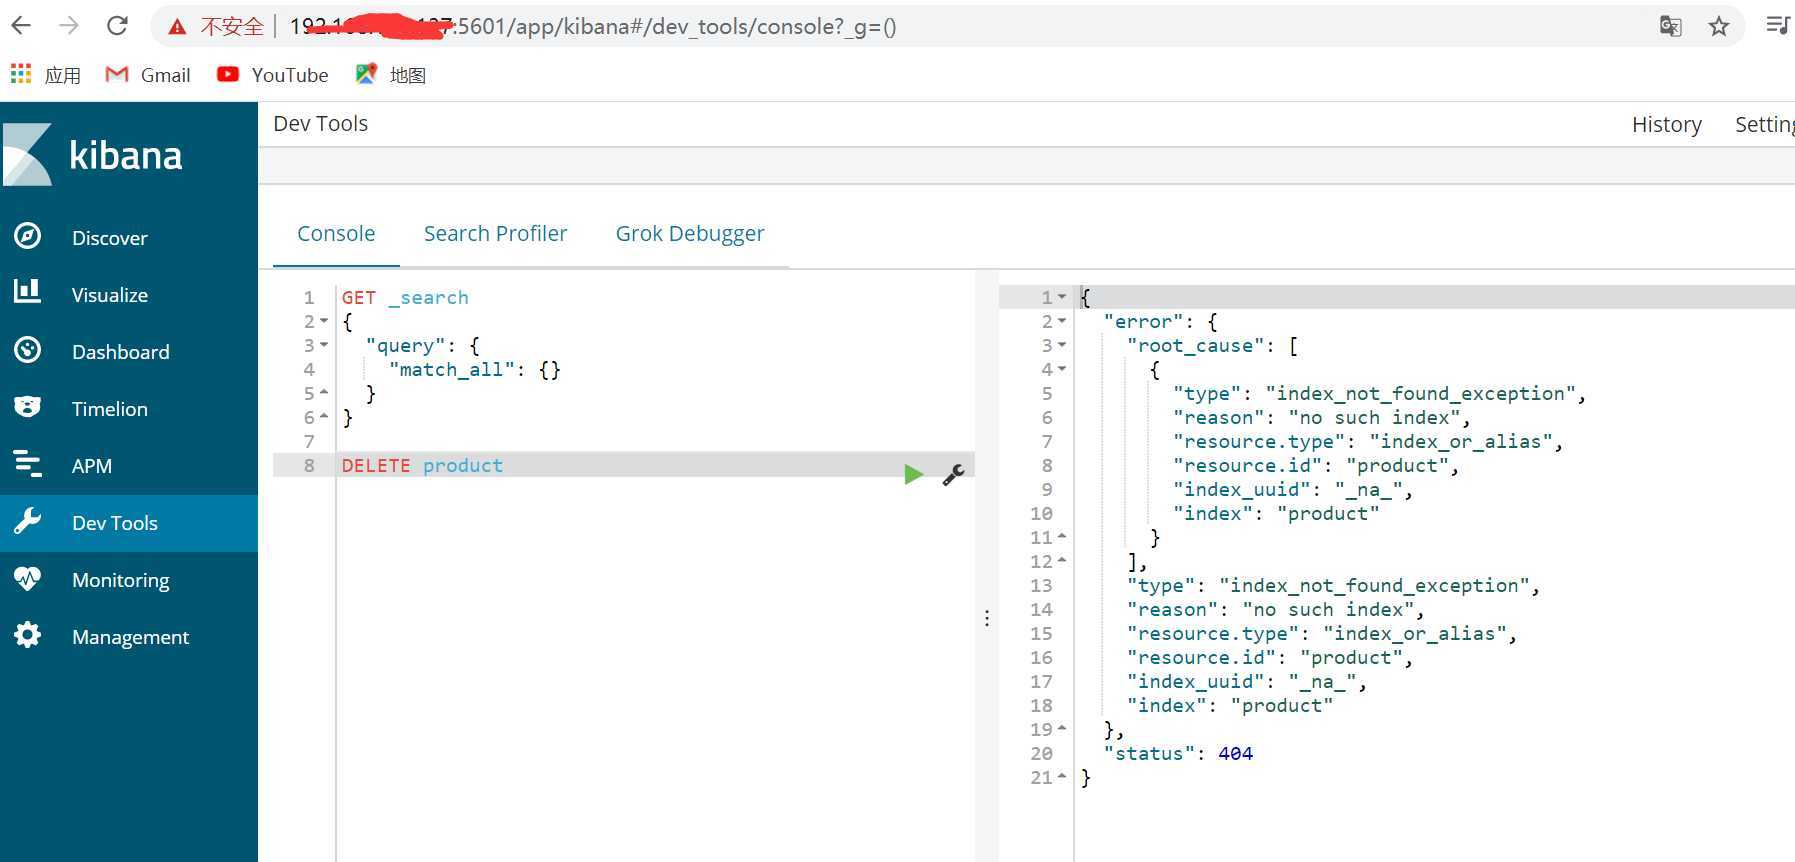Click "index_uuid": "_na_" on response line 17
Viewport: 1795px width, 862px height.
click(x=1246, y=681)
